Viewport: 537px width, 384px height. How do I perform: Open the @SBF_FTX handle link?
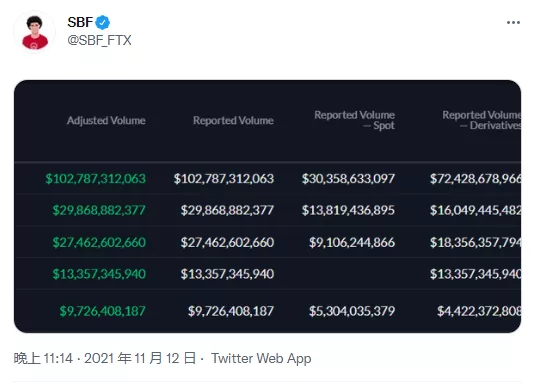[99, 40]
